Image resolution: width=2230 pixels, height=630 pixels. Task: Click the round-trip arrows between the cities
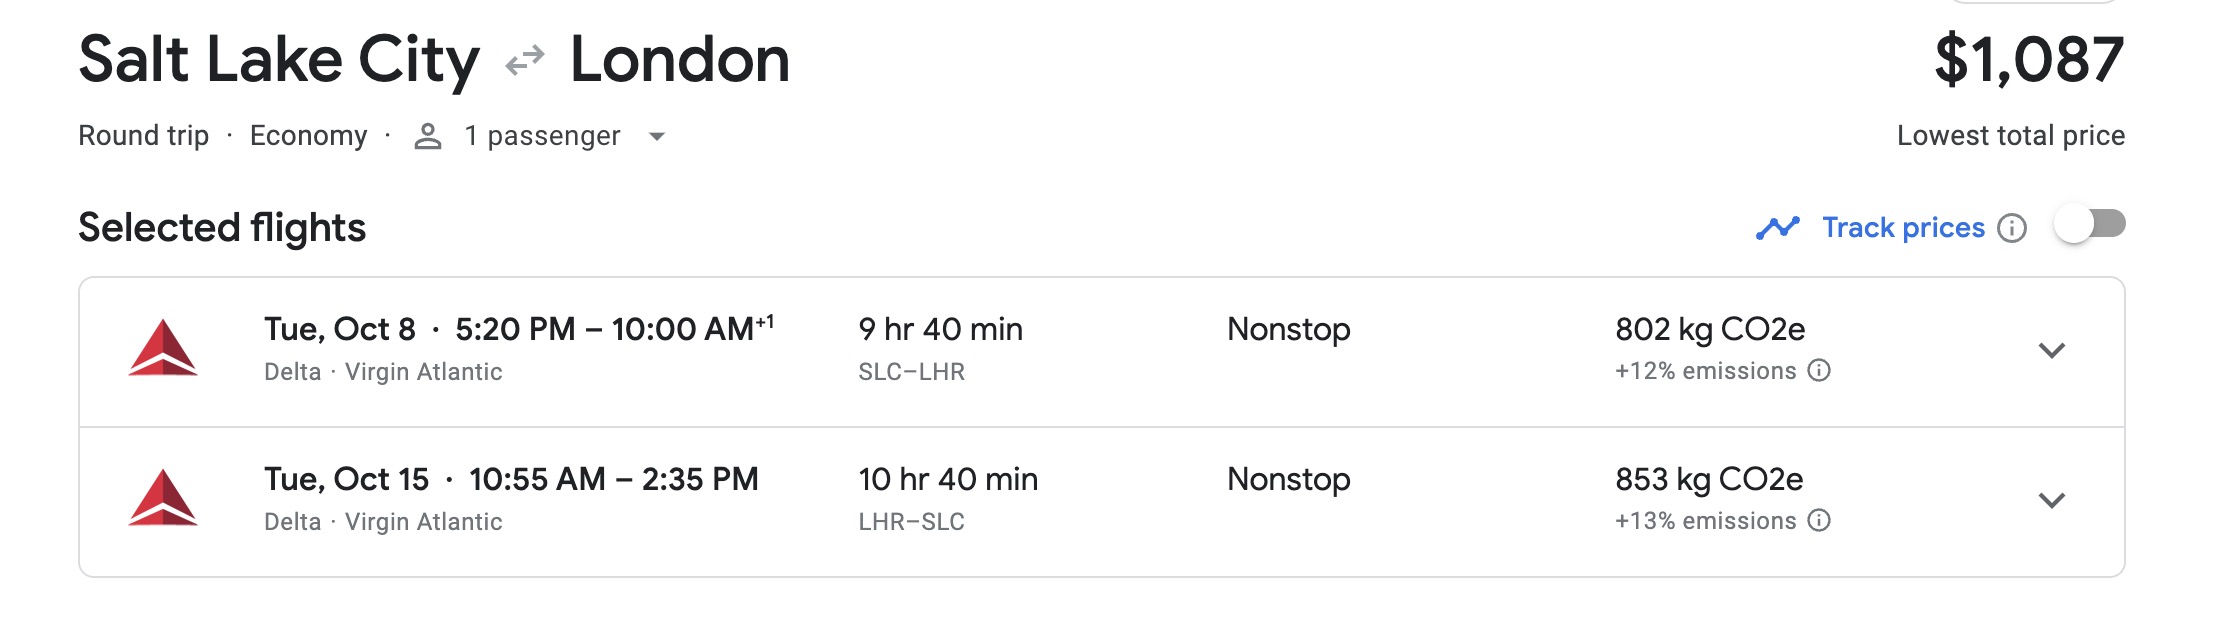click(525, 60)
